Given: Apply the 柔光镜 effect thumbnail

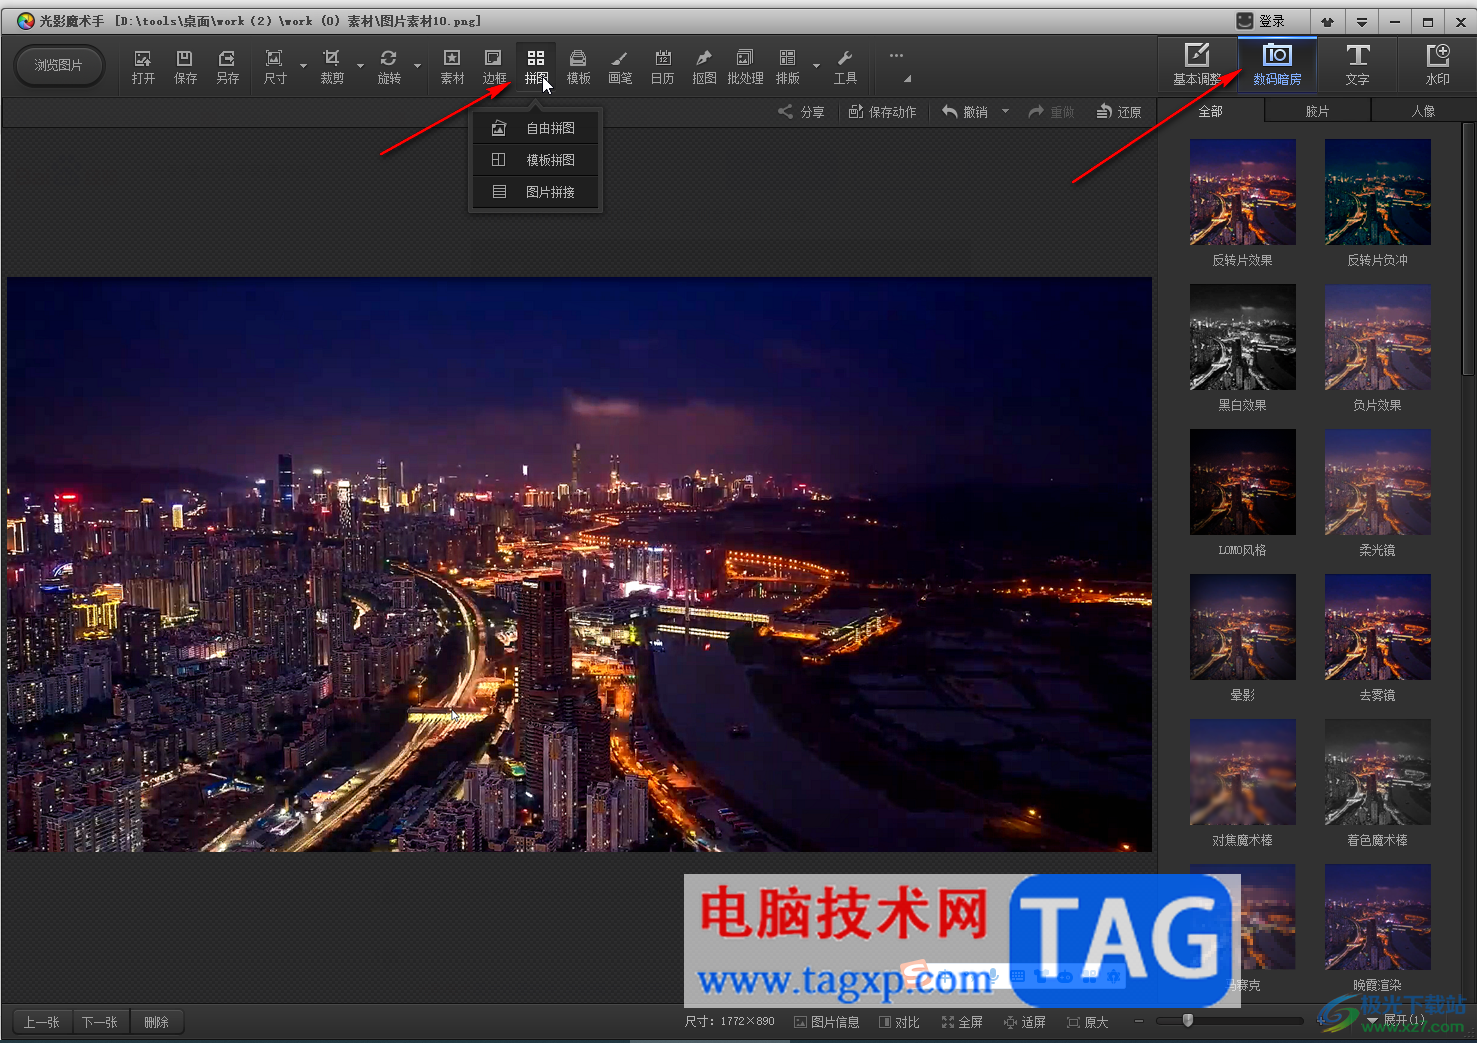Looking at the screenshot, I should pos(1378,482).
